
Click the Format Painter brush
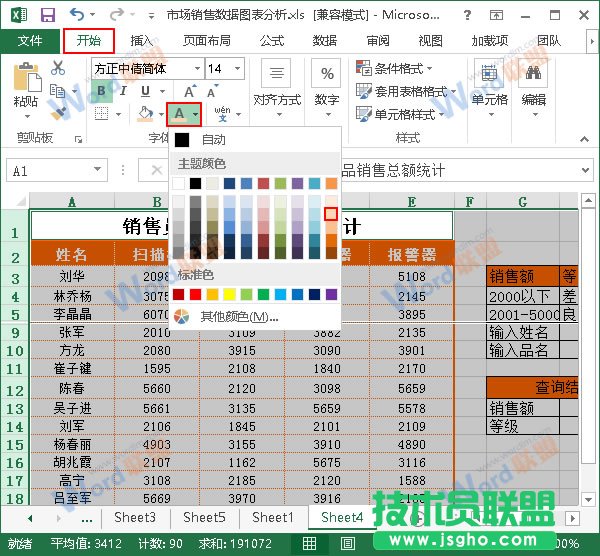[x=58, y=113]
